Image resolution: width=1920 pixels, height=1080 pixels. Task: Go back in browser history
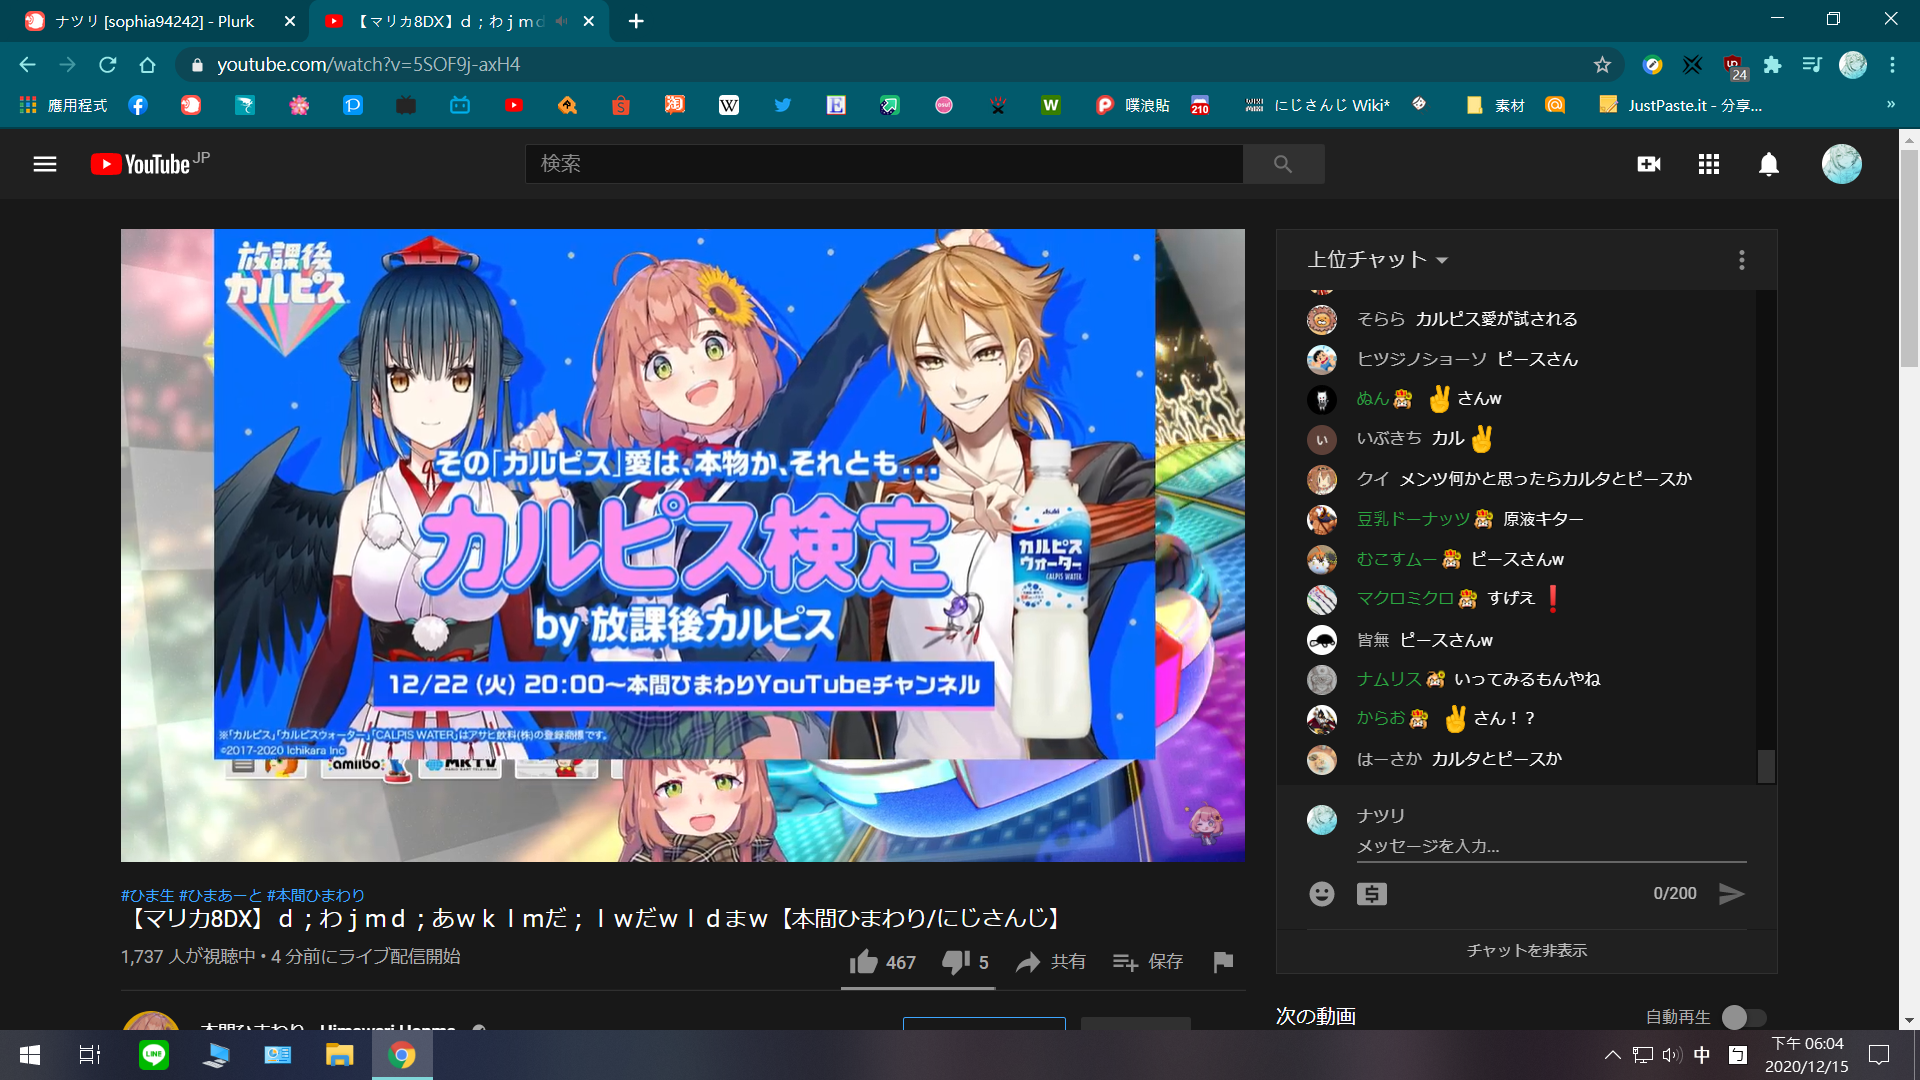click(27, 65)
